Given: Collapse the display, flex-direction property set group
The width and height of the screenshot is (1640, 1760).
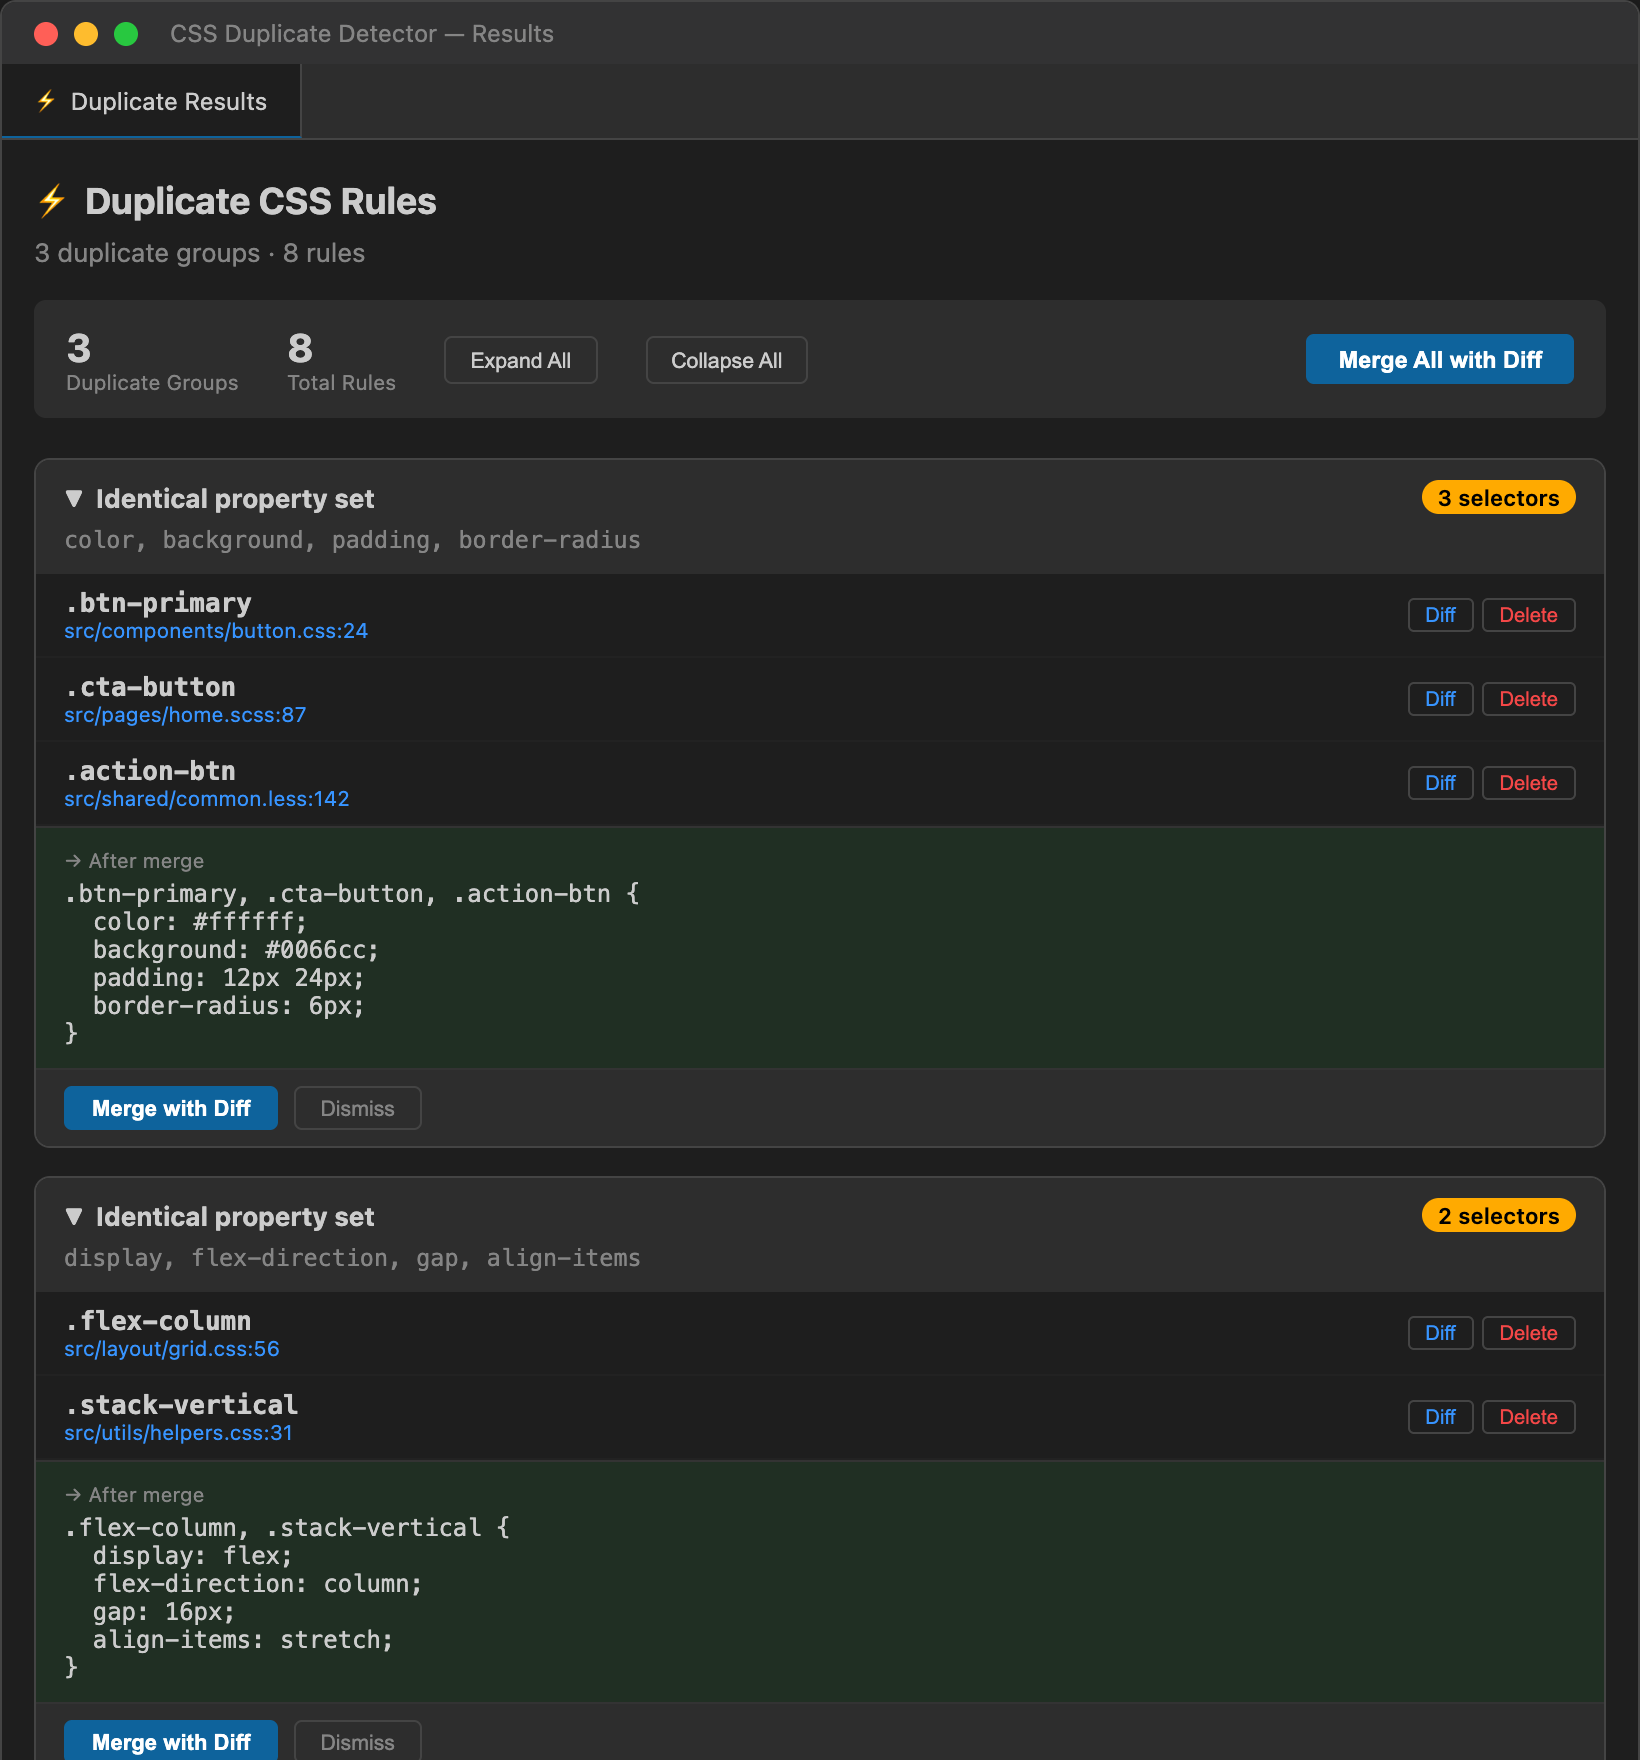Looking at the screenshot, I should pyautogui.click(x=74, y=1216).
